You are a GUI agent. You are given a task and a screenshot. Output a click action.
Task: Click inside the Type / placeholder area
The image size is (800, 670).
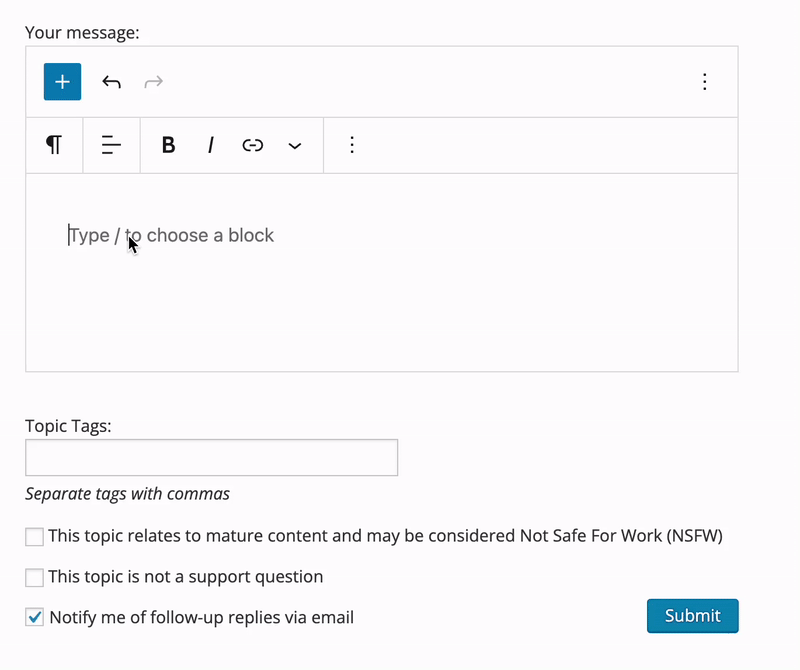click(x=170, y=235)
